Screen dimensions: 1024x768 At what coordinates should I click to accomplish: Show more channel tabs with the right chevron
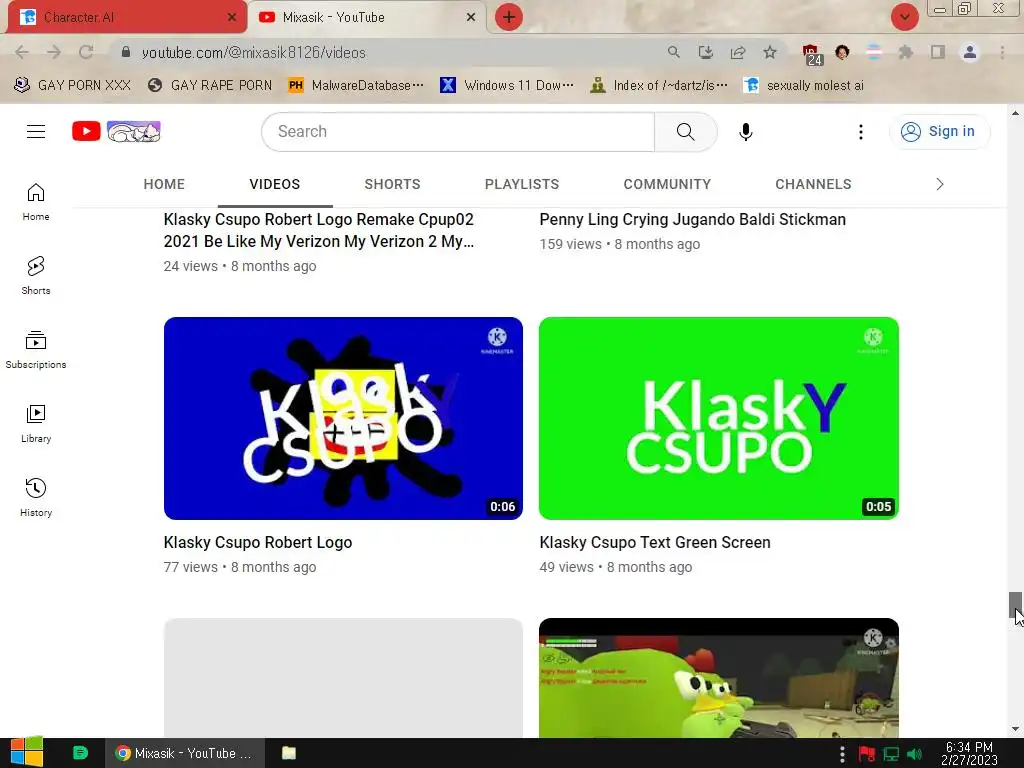940,184
